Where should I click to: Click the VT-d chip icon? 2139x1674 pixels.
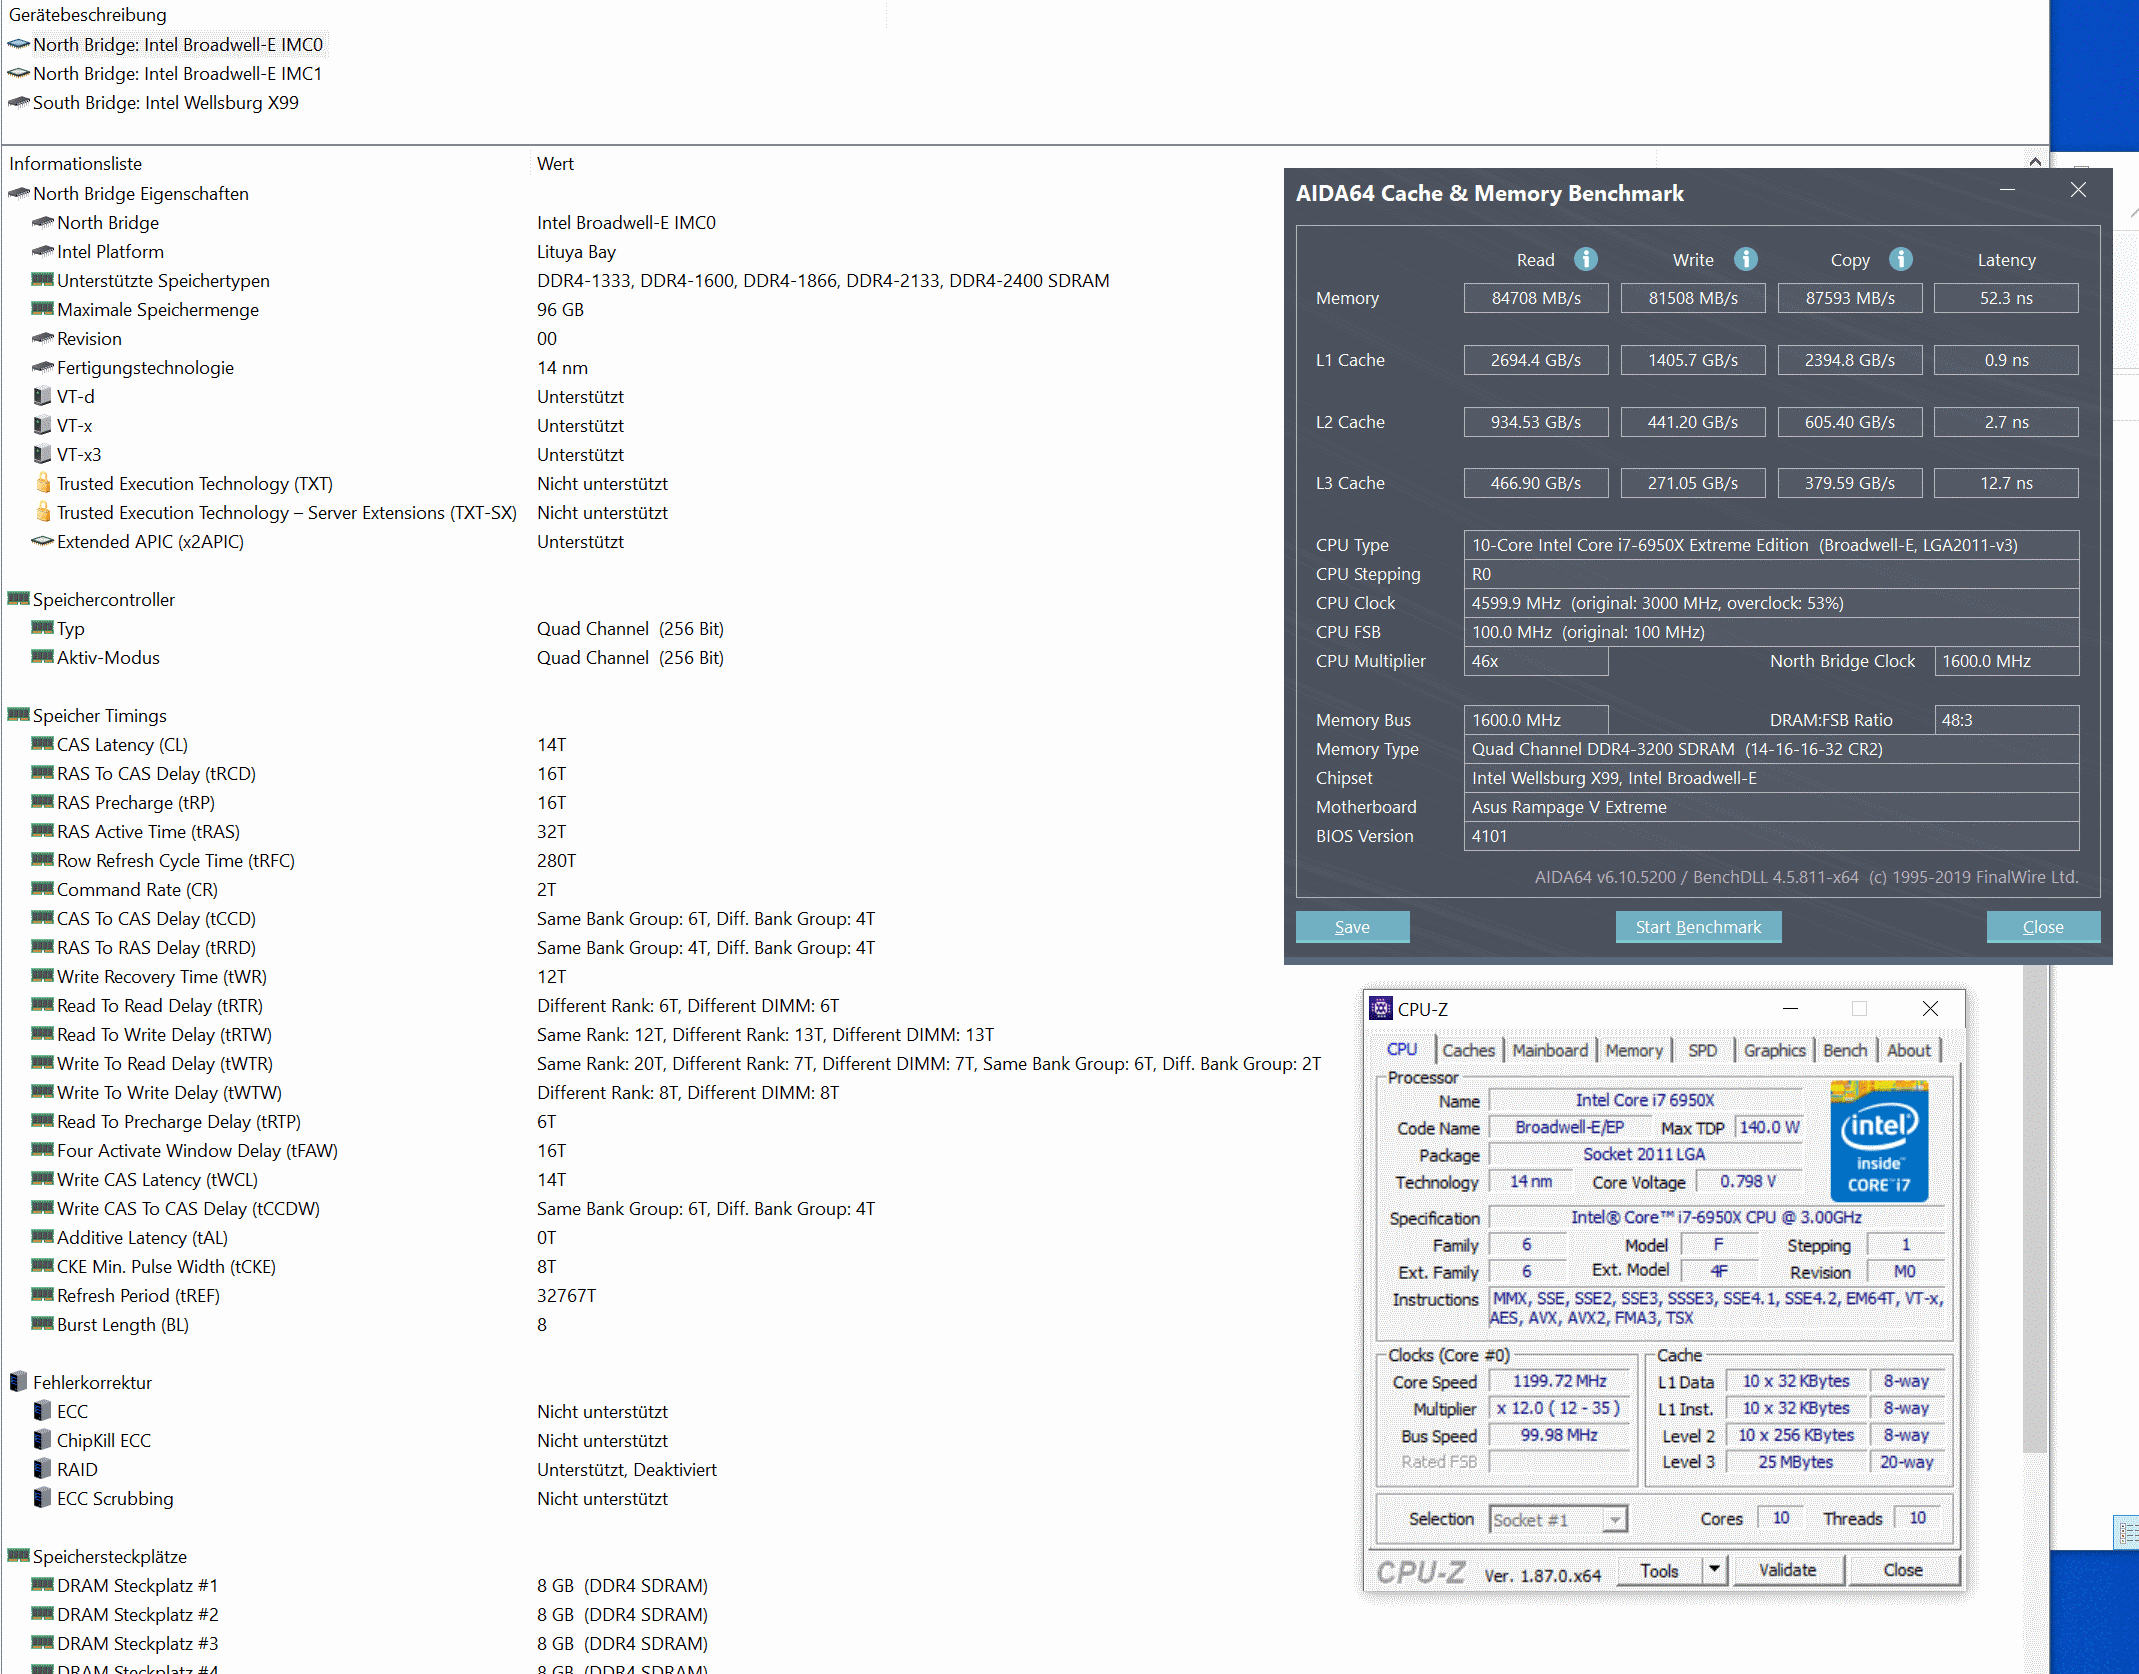point(42,397)
